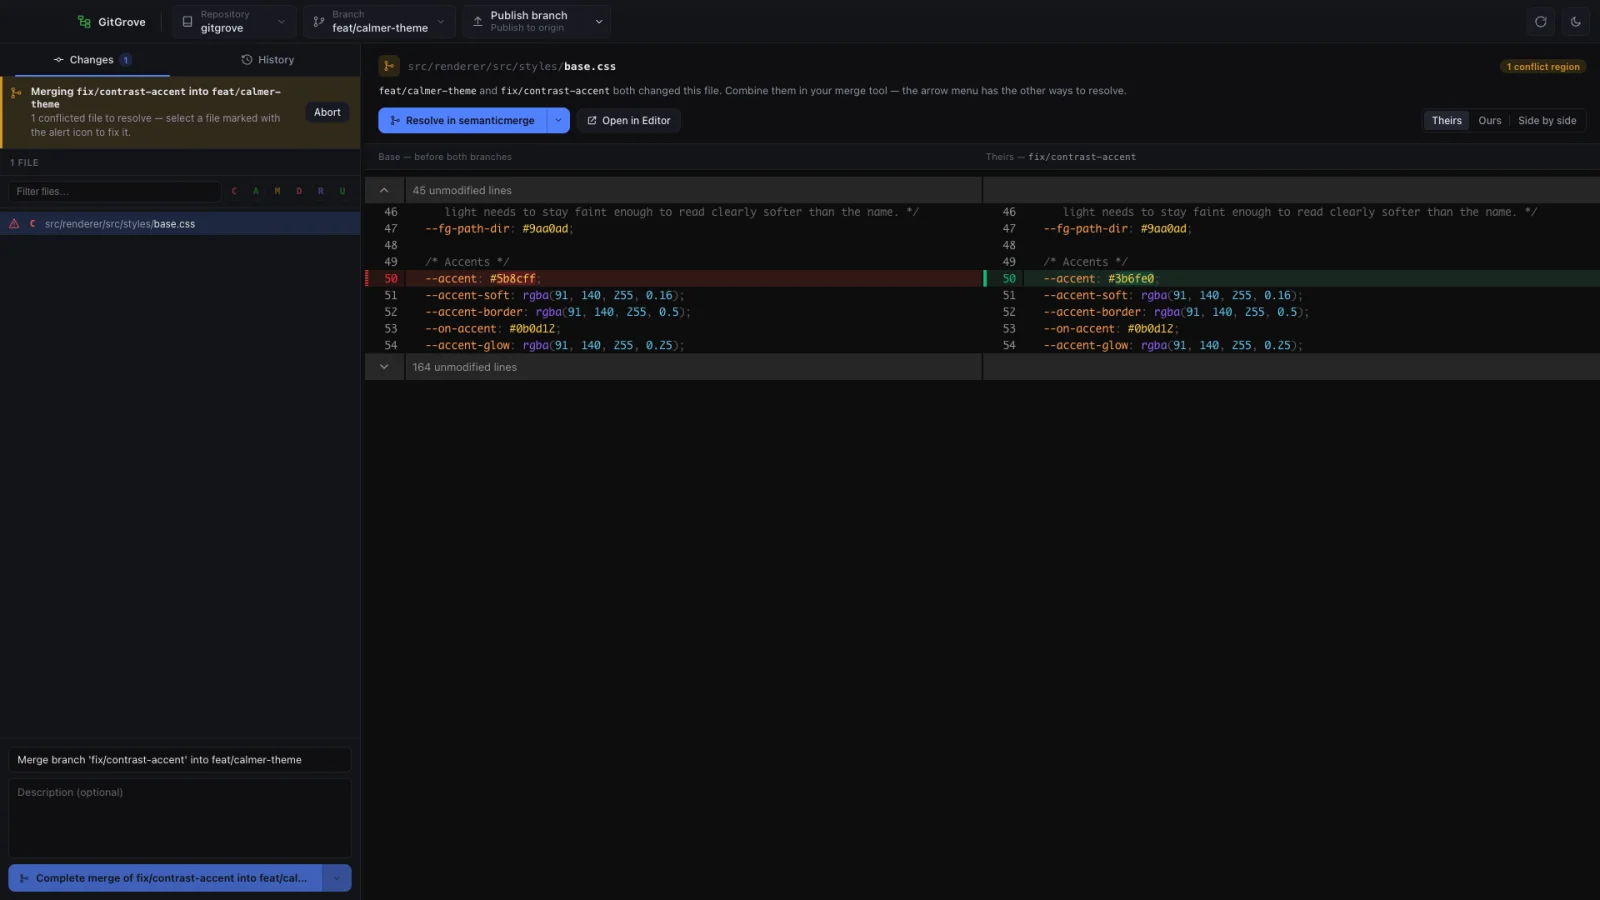
Task: Click 'Base — before both branches' pane header
Action: (x=445, y=157)
